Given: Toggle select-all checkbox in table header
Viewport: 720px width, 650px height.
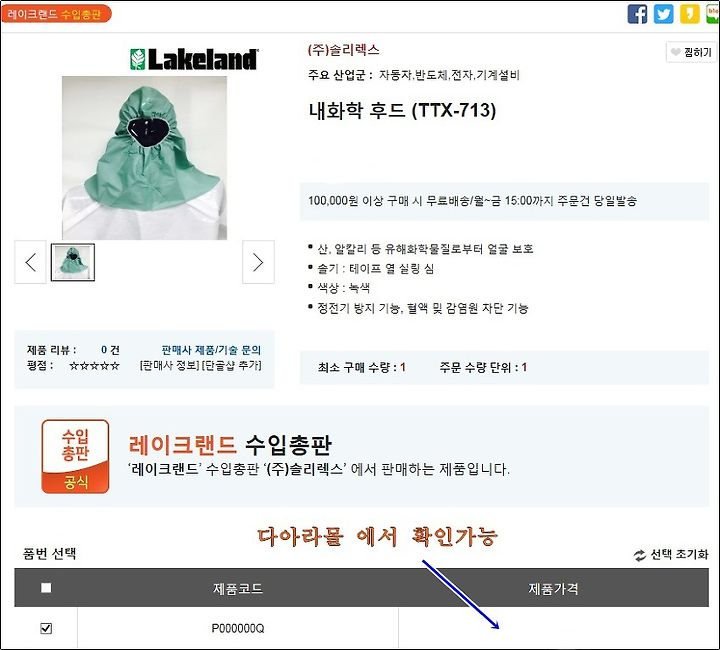Looking at the screenshot, I should 46,588.
